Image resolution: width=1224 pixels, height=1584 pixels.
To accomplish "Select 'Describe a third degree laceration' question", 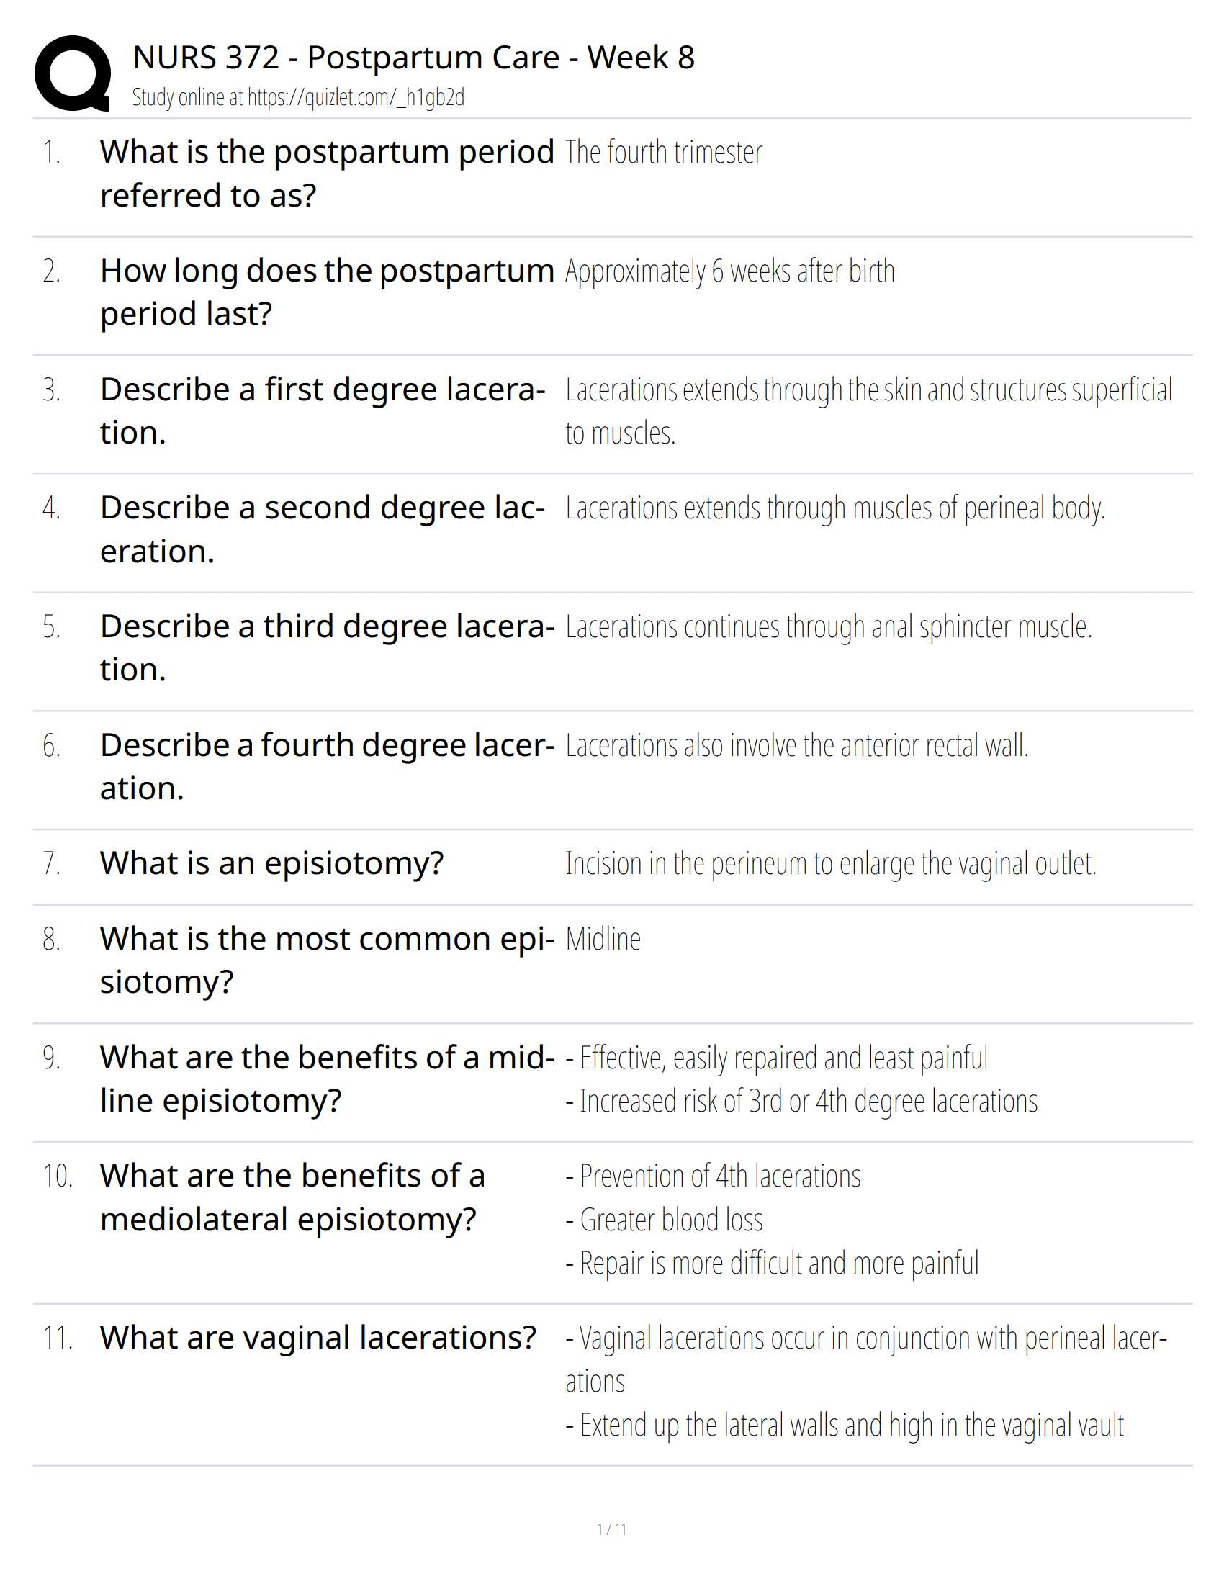I will click(x=327, y=647).
